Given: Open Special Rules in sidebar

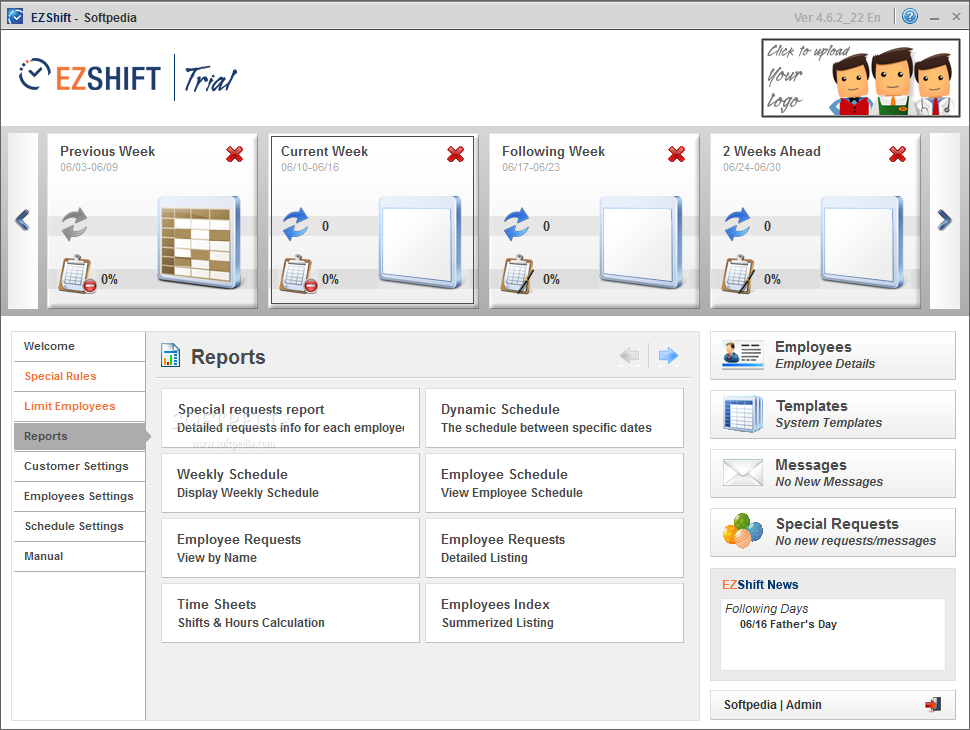Looking at the screenshot, I should 79,376.
